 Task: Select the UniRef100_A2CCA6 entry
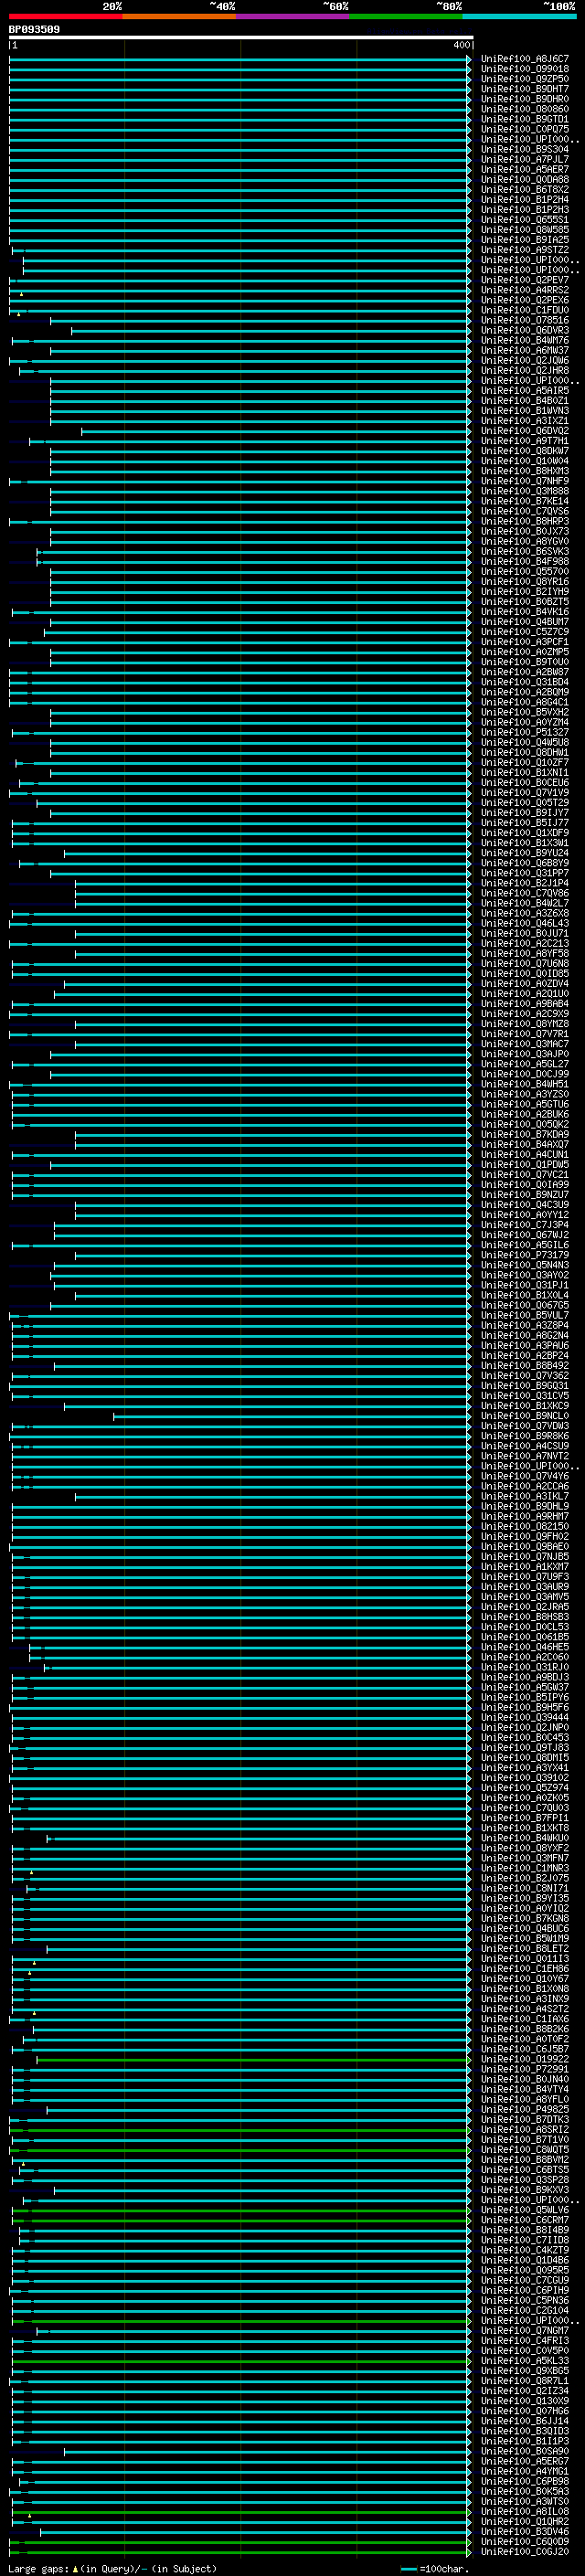[525, 1486]
